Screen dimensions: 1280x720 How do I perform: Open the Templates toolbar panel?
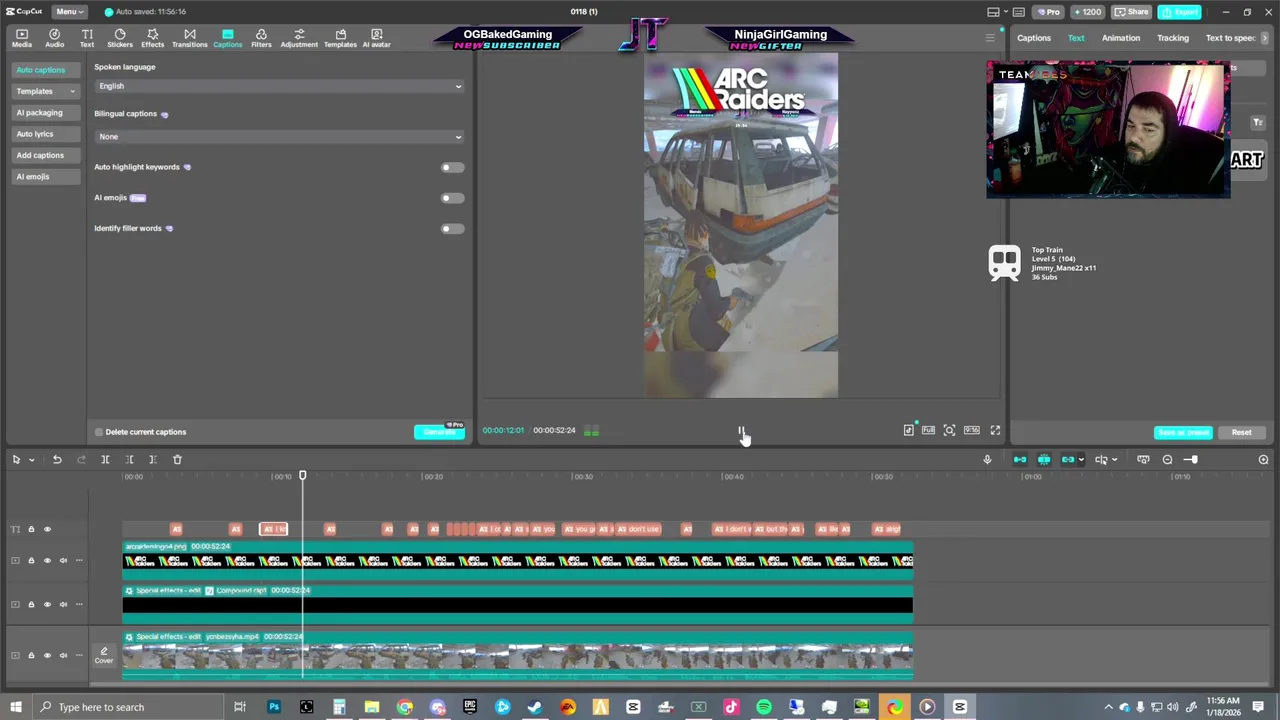point(340,38)
